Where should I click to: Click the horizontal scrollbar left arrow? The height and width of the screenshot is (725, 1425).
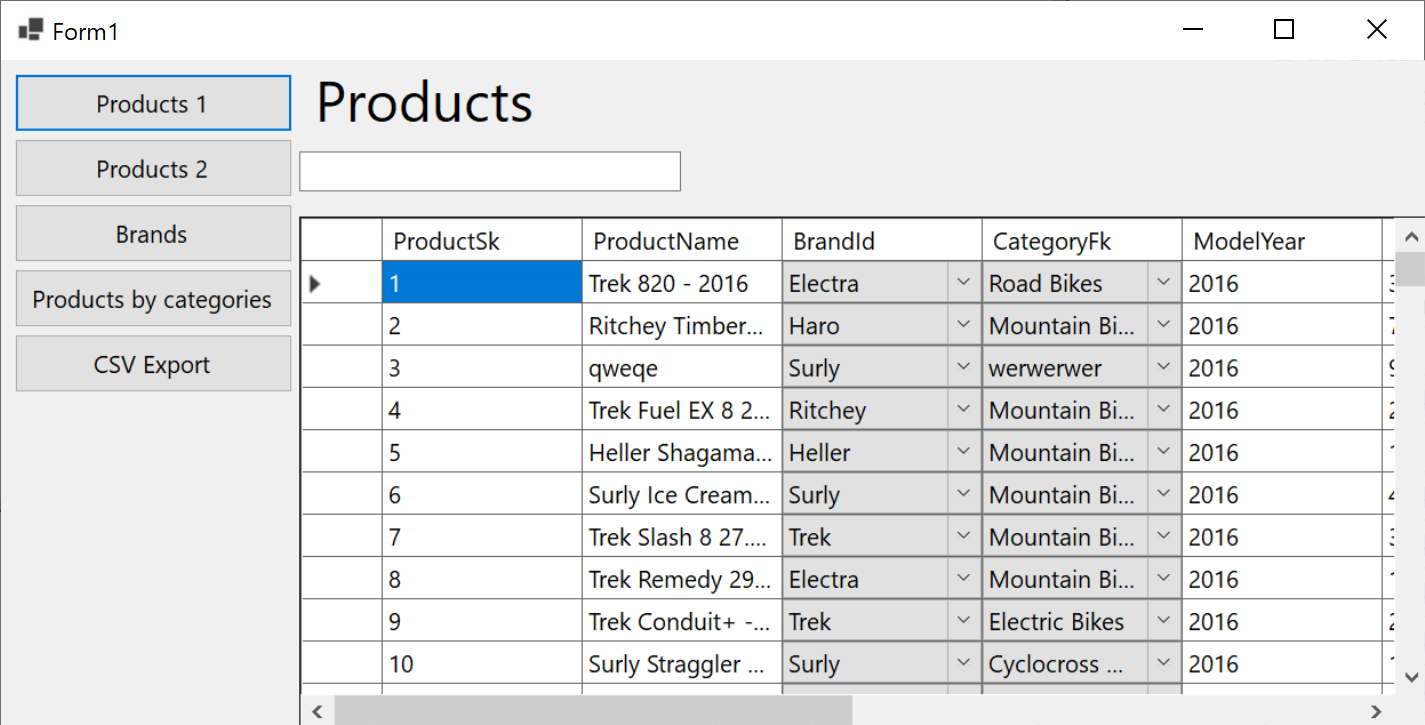(x=317, y=711)
